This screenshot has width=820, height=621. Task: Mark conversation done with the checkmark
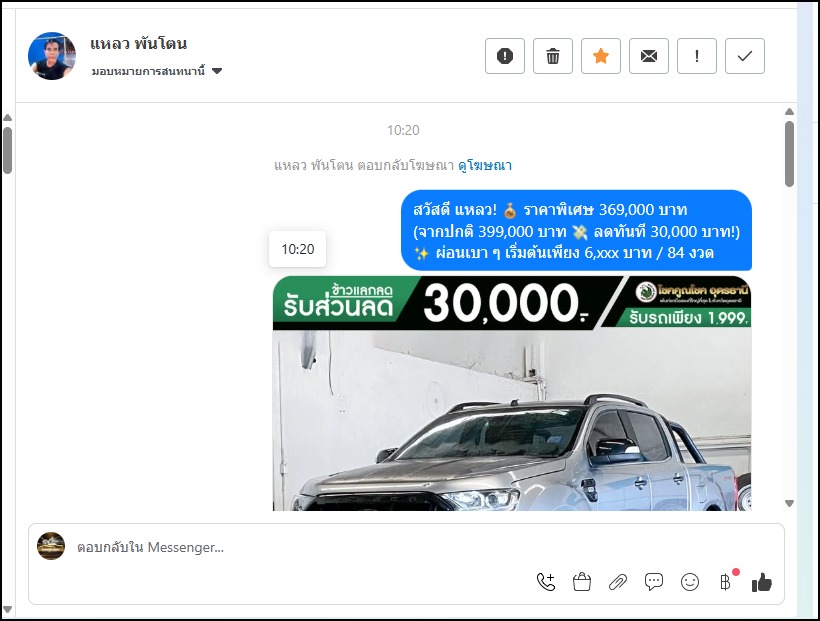(x=745, y=56)
